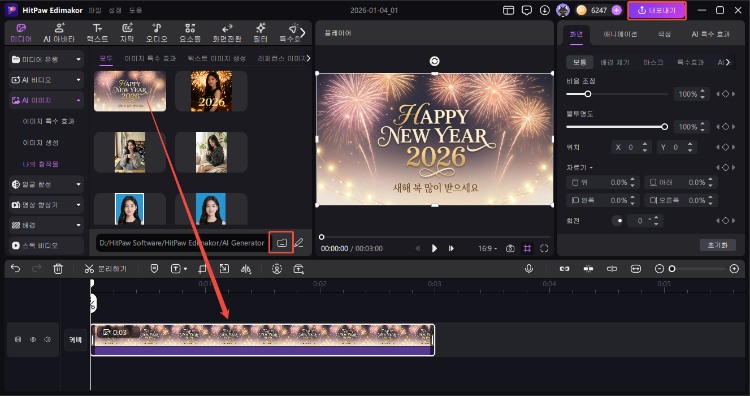Toggle the grid guide icon under preview

(x=527, y=248)
